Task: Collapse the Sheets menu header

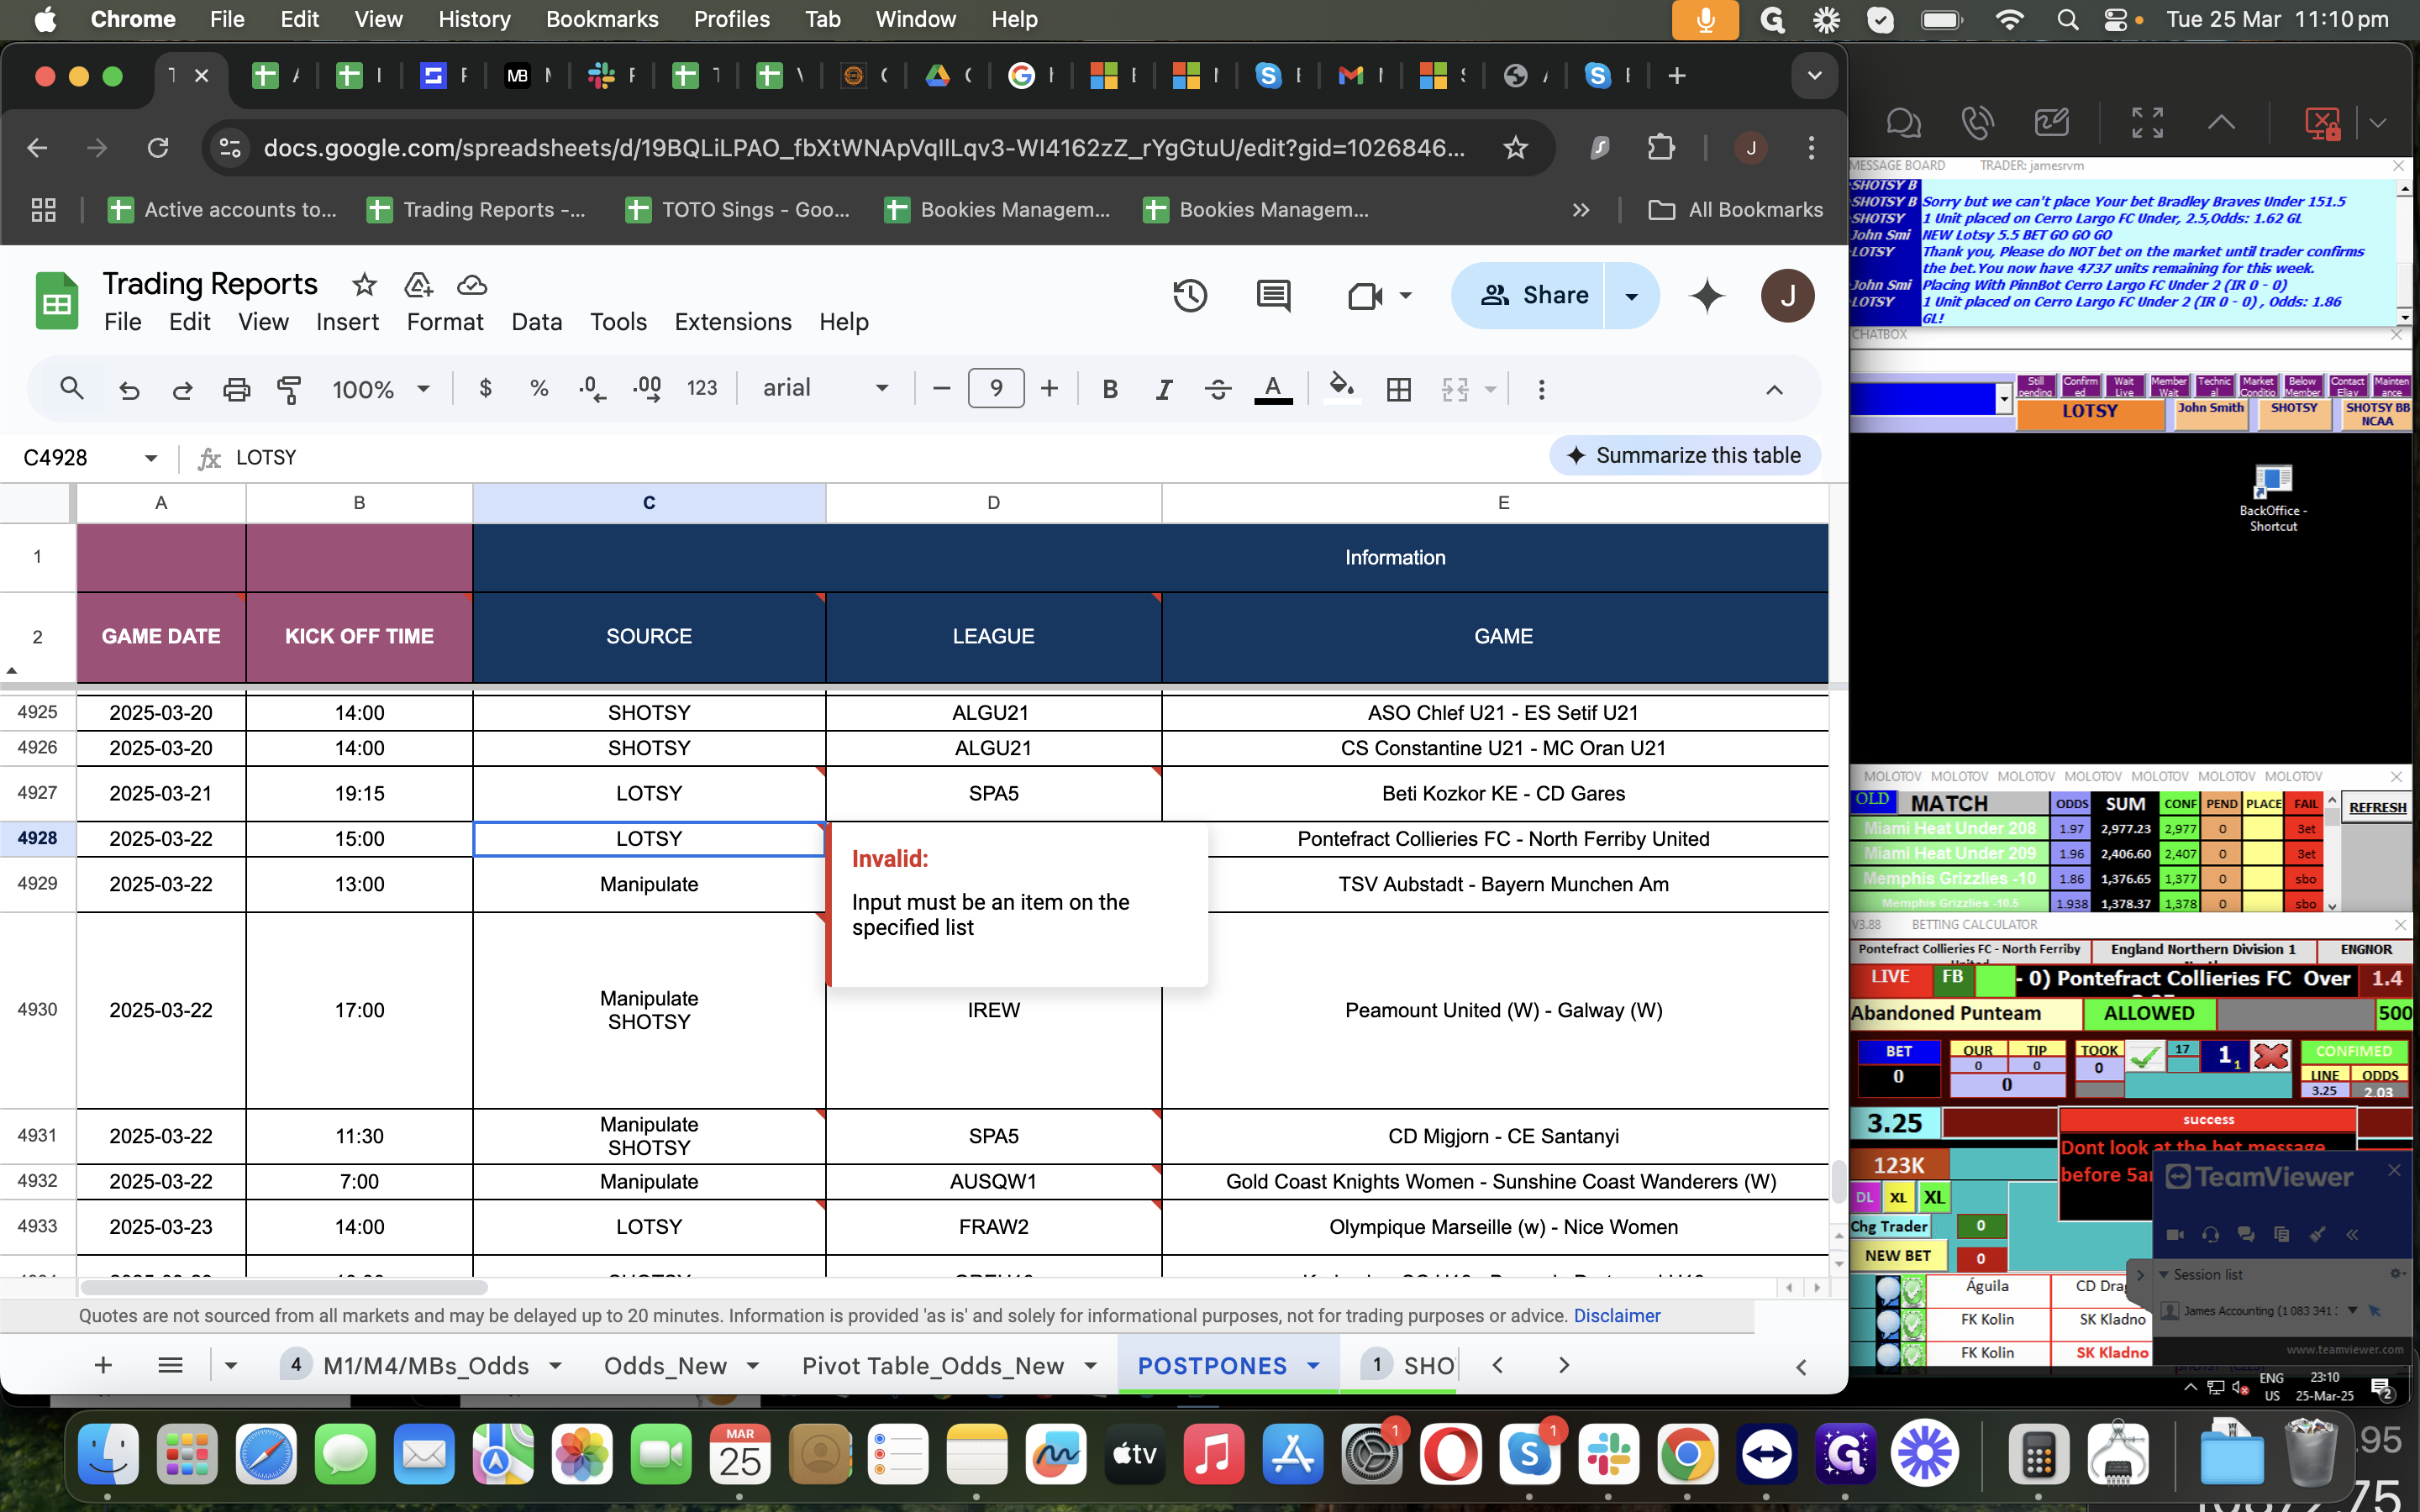Action: 1773,389
